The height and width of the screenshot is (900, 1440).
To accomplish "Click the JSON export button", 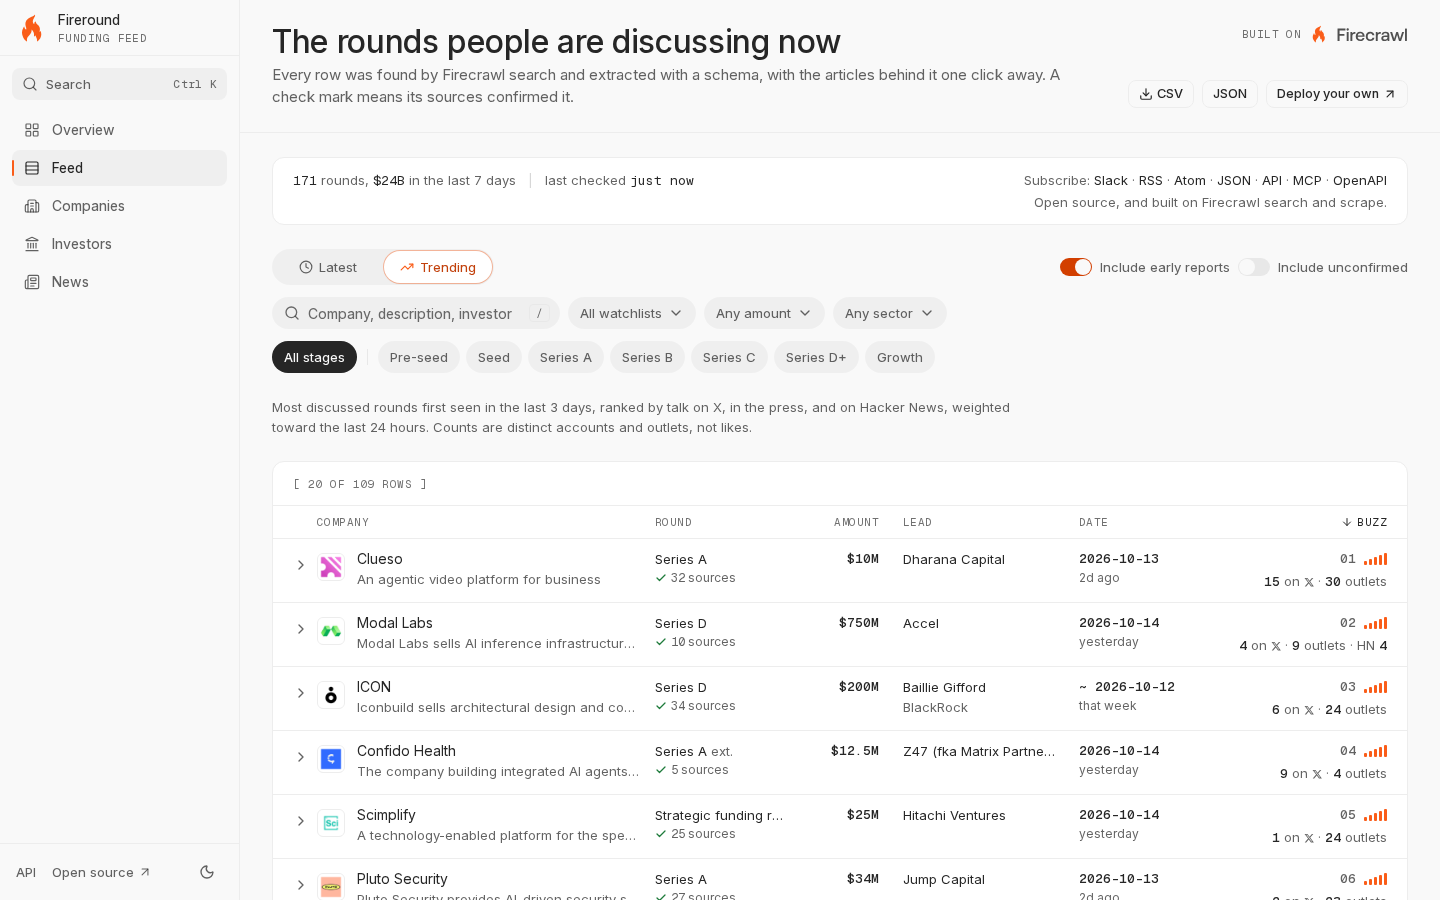I will (1230, 94).
